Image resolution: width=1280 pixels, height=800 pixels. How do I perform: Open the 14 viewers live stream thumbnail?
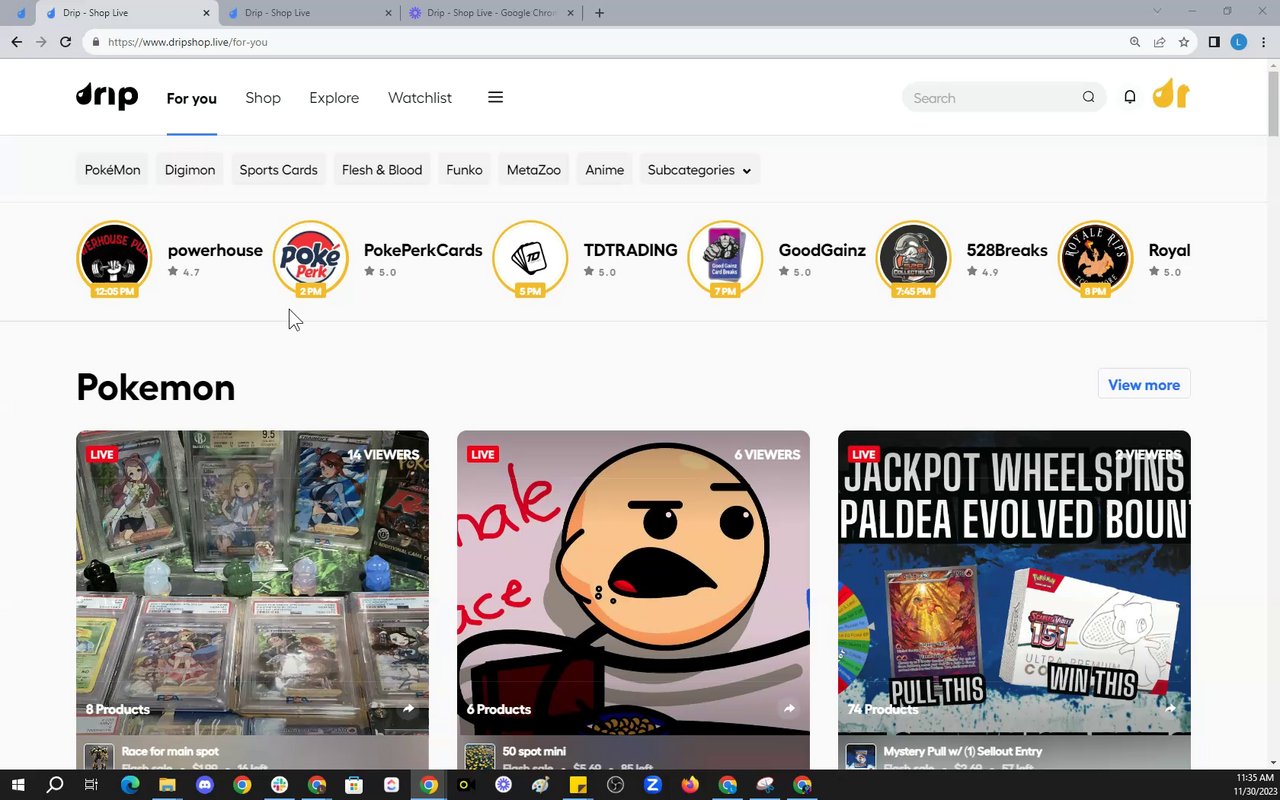(252, 583)
